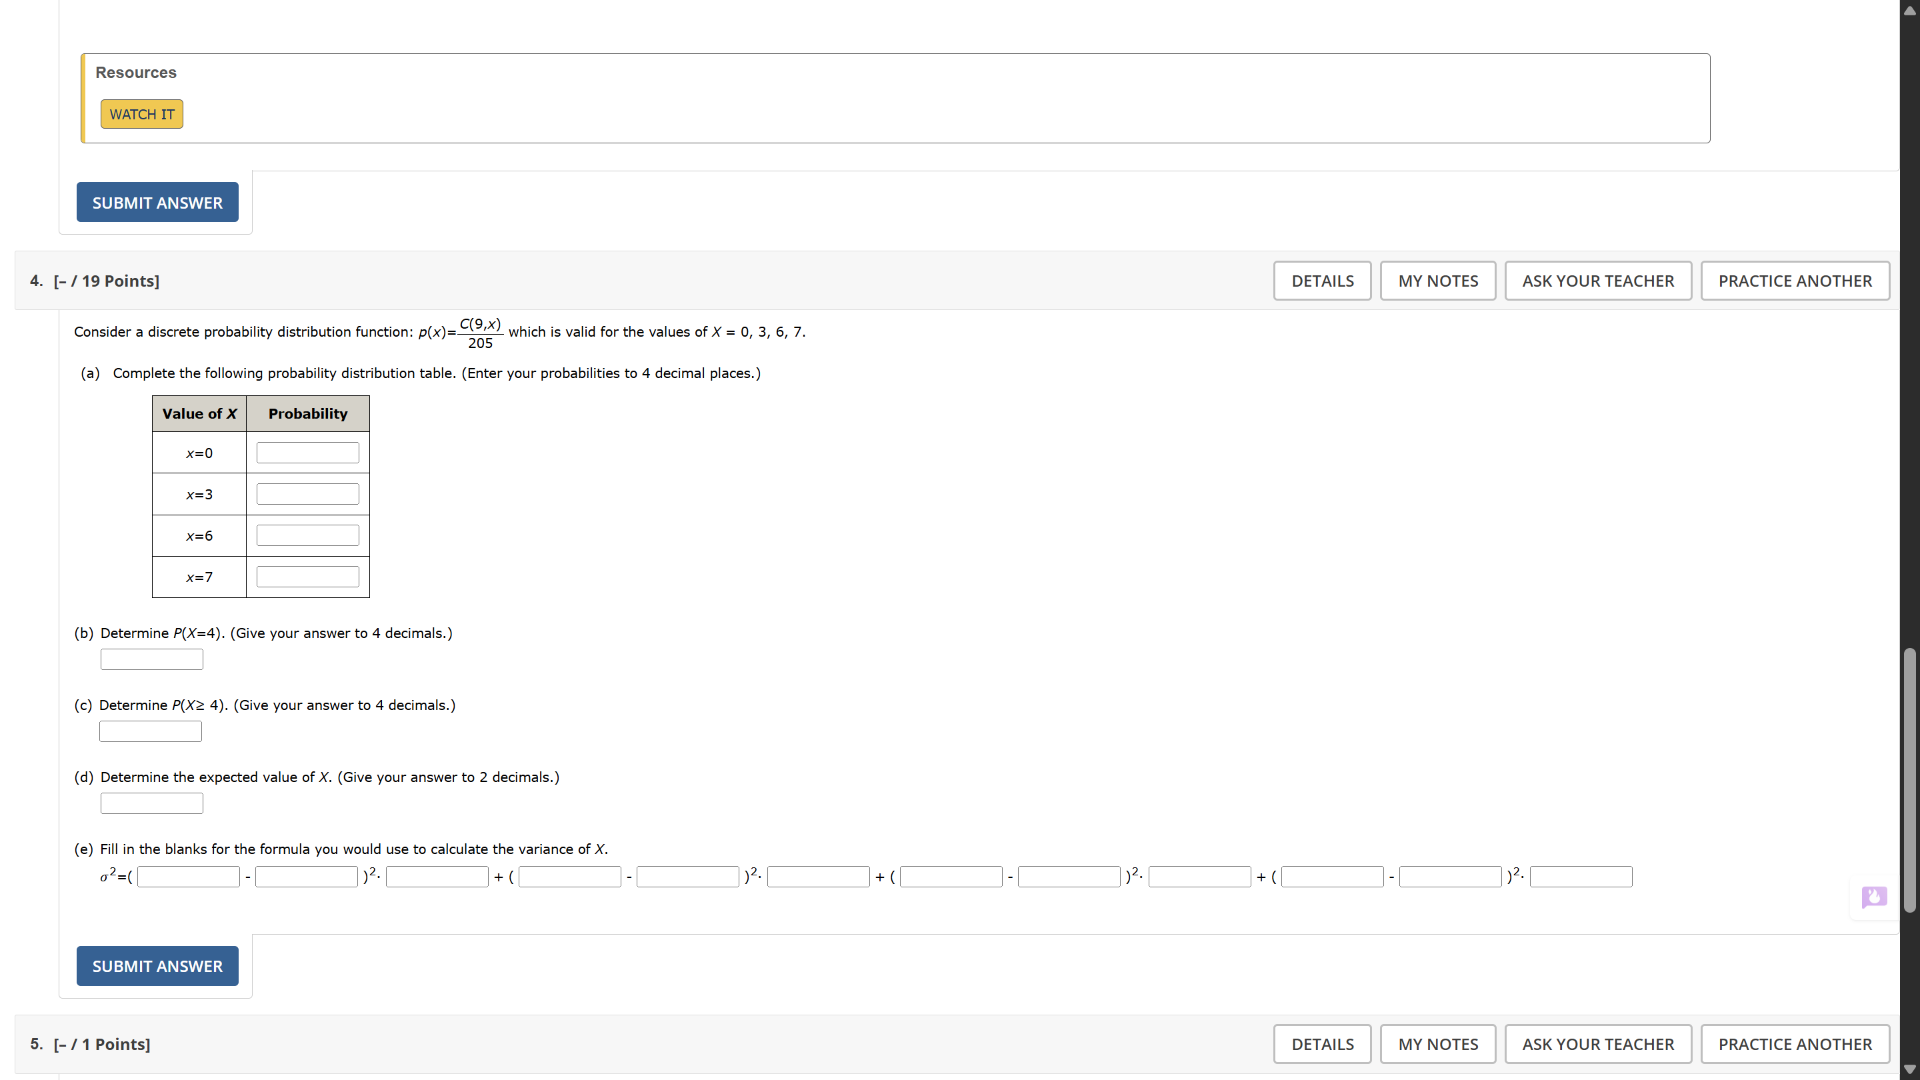This screenshot has height=1080, width=1920.
Task: Click PRACTICE ANOTHER for question 5
Action: [1795, 1044]
